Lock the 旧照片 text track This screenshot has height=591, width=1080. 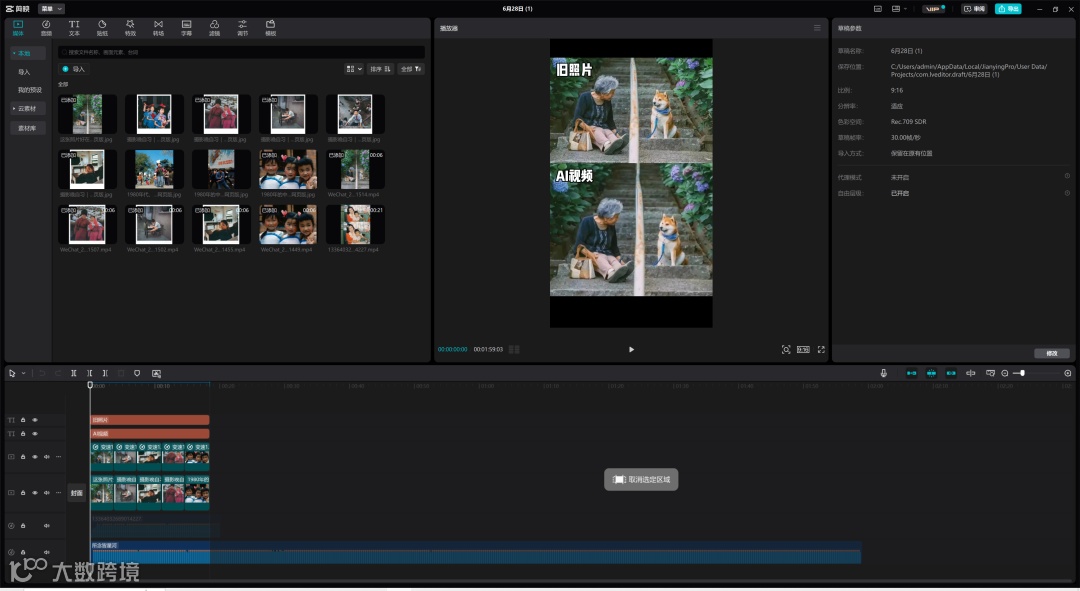[23, 419]
